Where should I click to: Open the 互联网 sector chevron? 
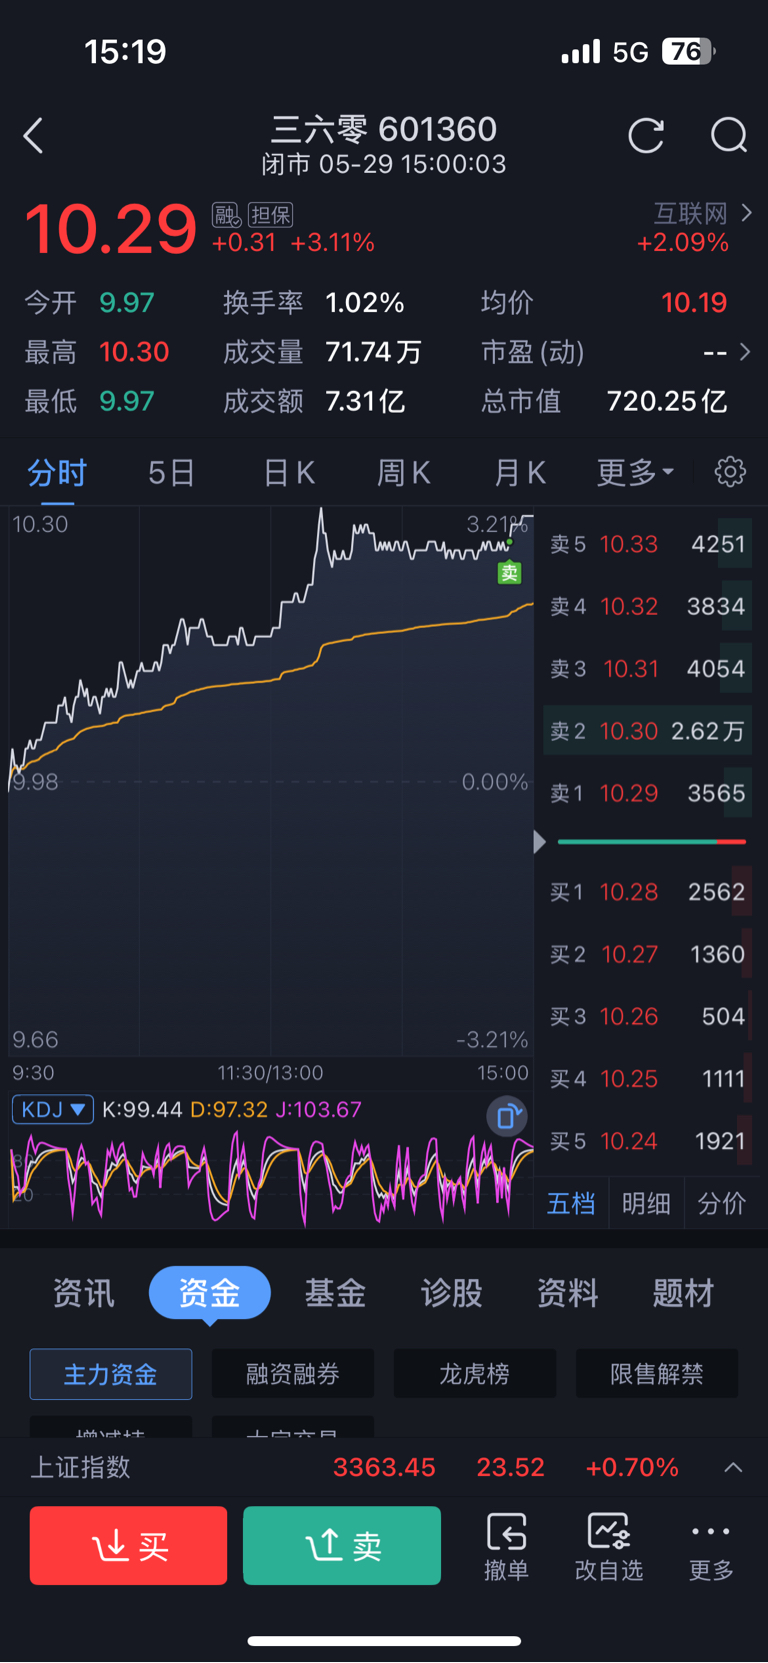click(x=746, y=213)
